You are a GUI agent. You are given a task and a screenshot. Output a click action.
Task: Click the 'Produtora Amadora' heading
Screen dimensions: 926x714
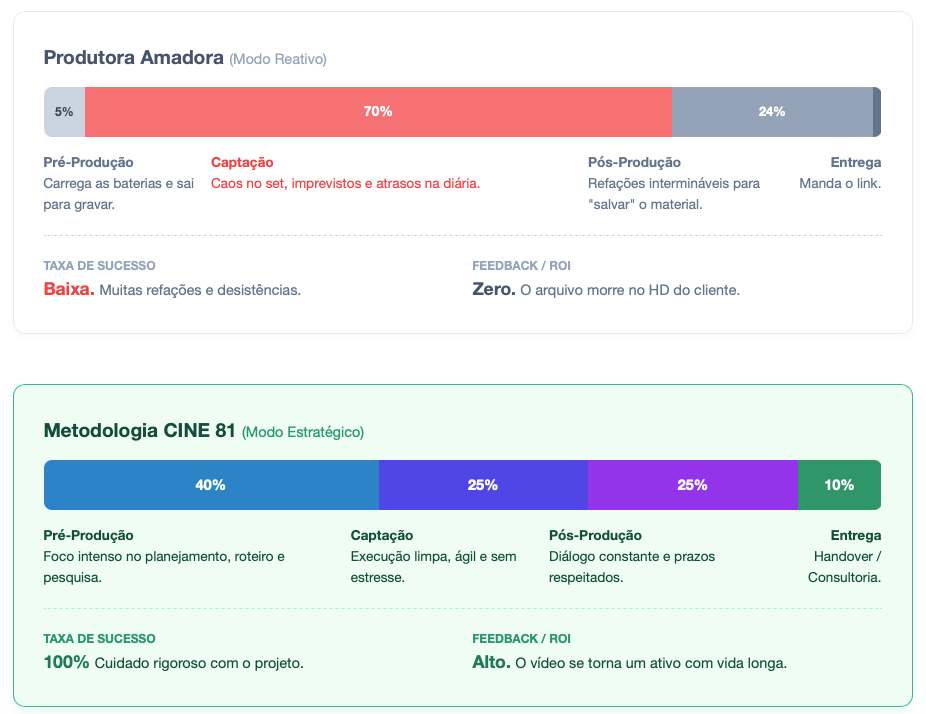point(133,58)
